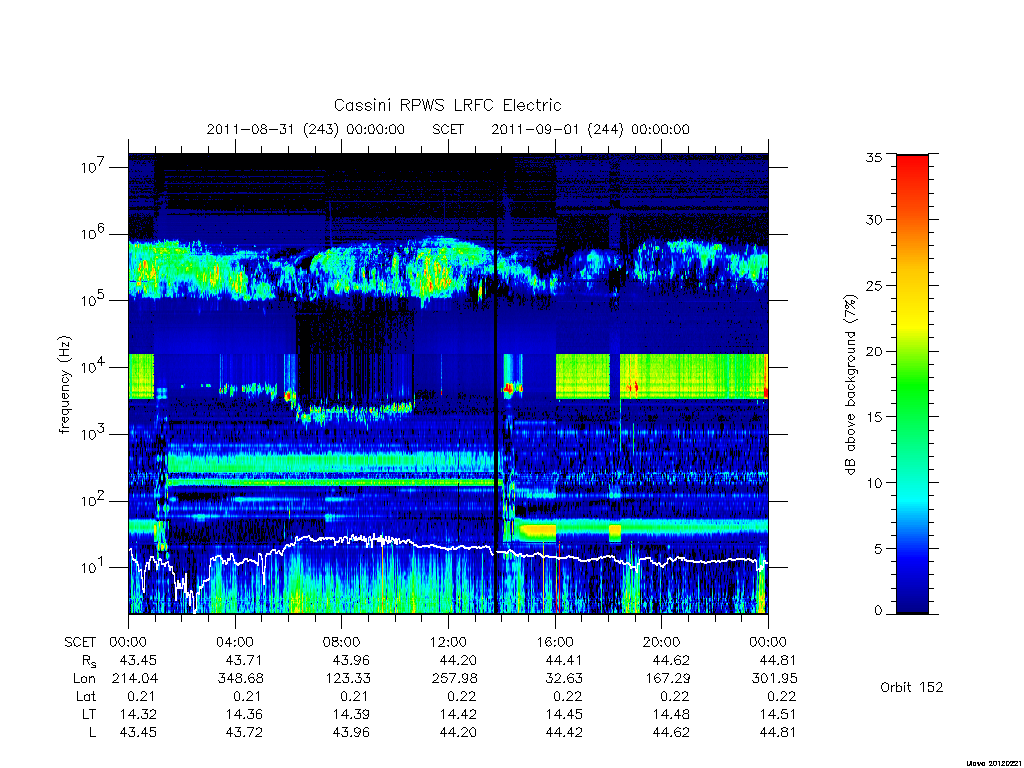The width and height of the screenshot is (1024, 768).
Task: Click the Lat row label
Action: [86, 696]
